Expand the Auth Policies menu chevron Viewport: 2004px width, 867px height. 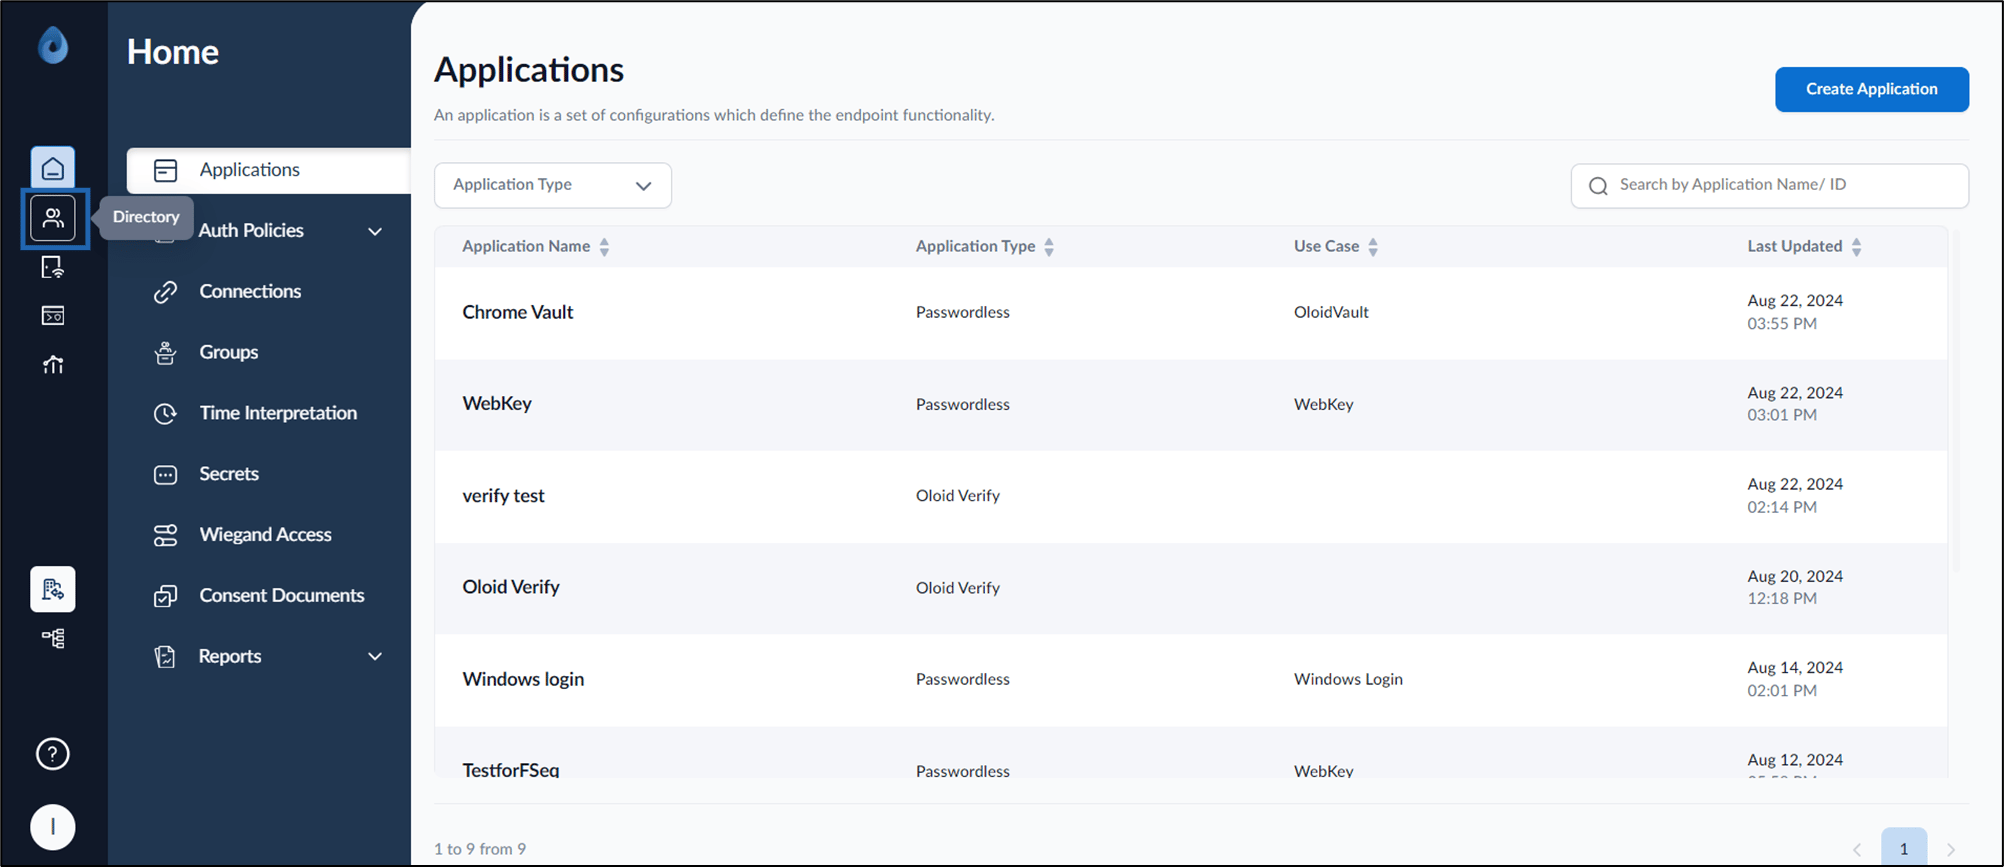click(x=375, y=231)
